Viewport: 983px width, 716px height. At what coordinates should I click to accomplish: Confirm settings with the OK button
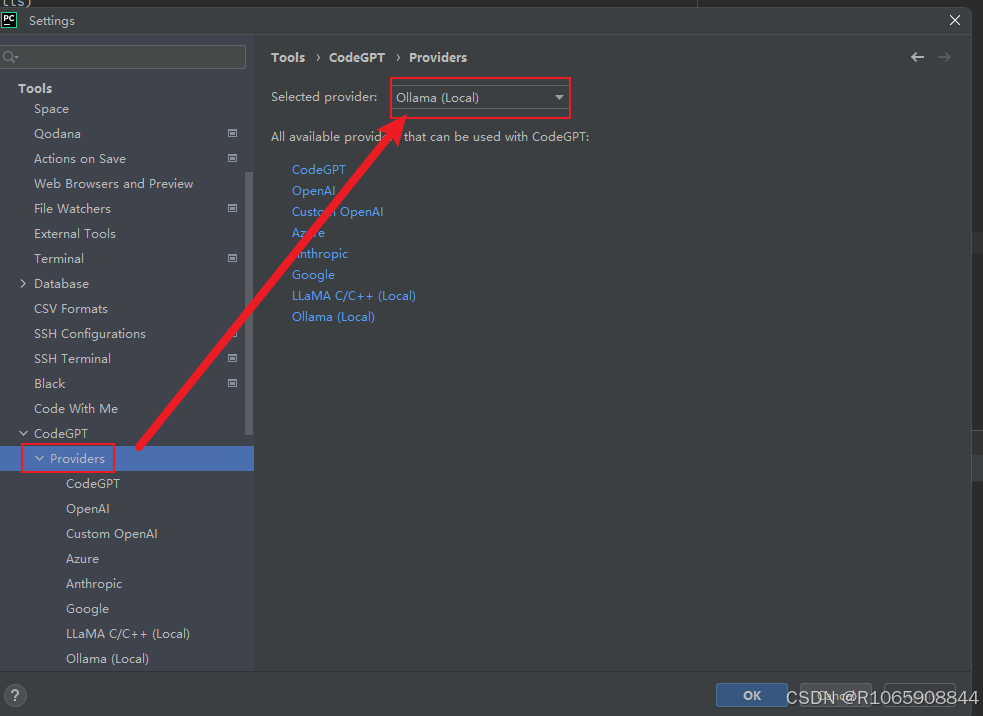coord(752,695)
